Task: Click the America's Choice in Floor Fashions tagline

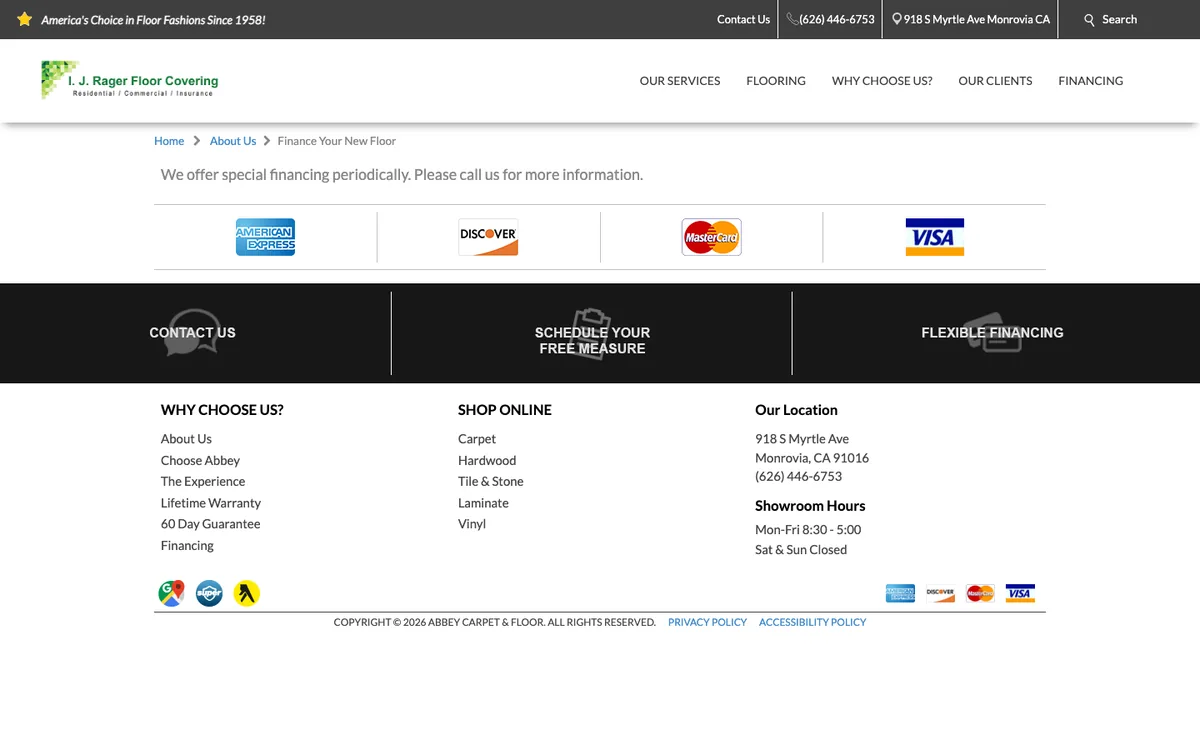Action: (153, 20)
